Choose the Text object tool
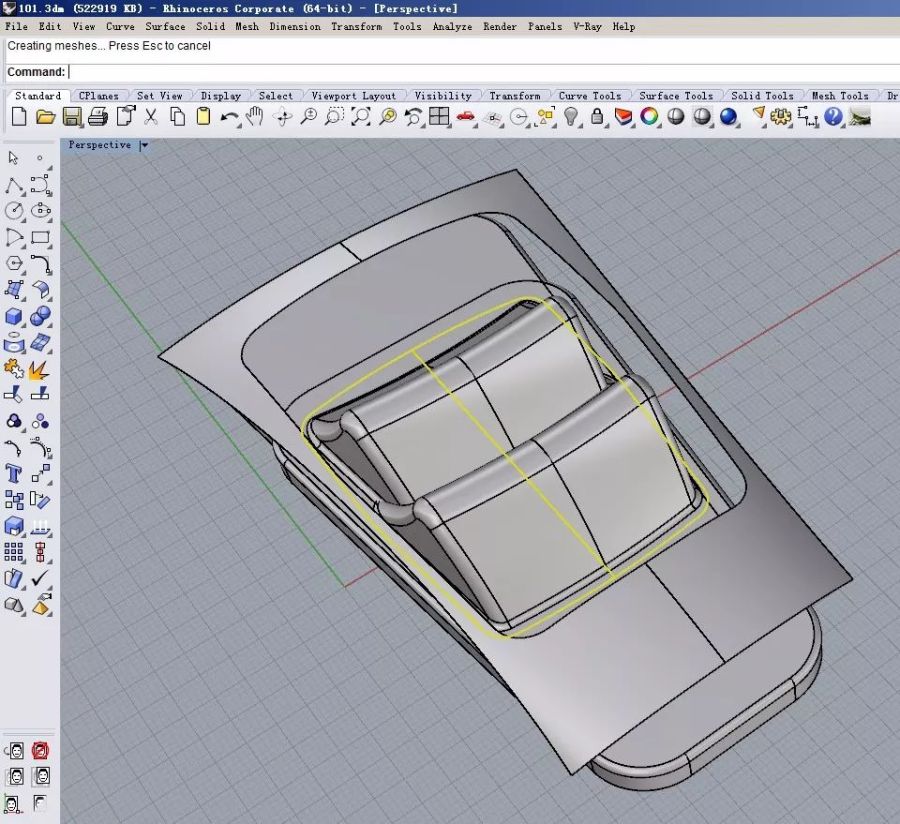The image size is (900, 824). [14, 473]
